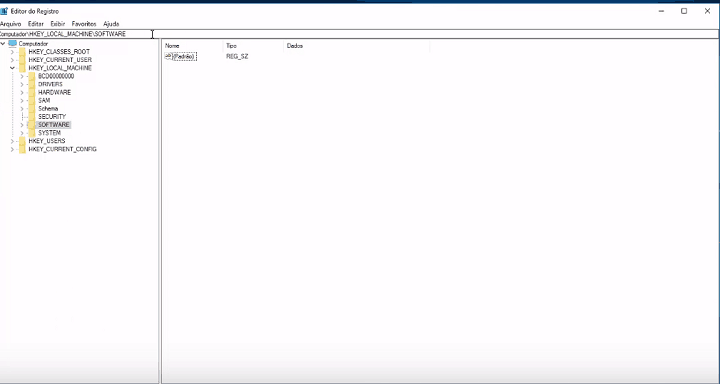This screenshot has width=720, height=384.
Task: Select HKEY_USERS in the tree
Action: click(x=47, y=141)
